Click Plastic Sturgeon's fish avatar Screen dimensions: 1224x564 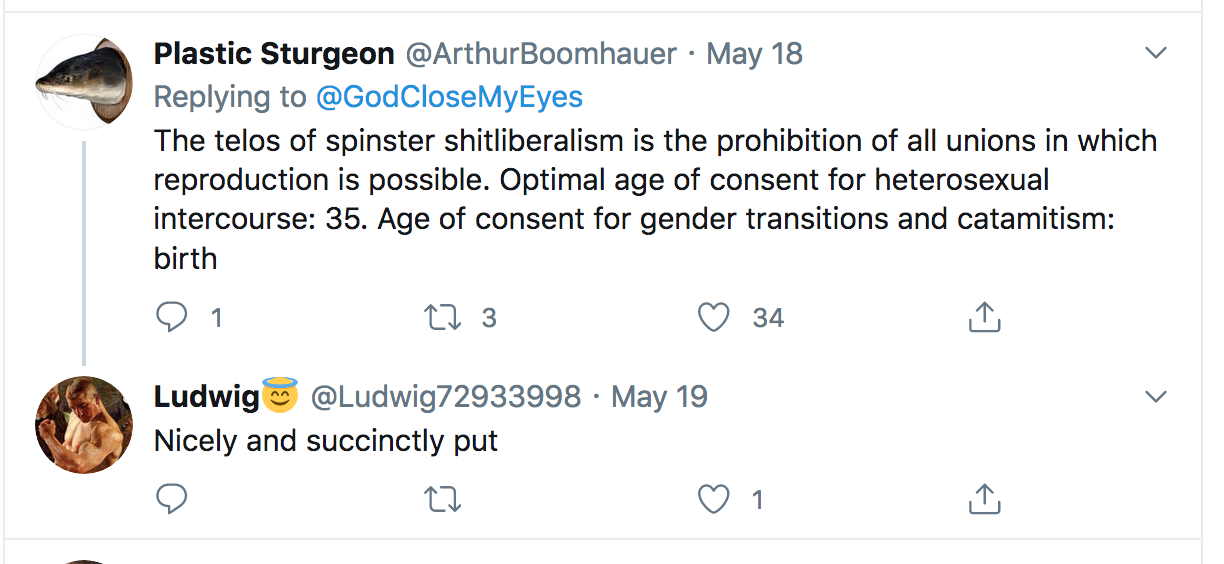click(84, 82)
